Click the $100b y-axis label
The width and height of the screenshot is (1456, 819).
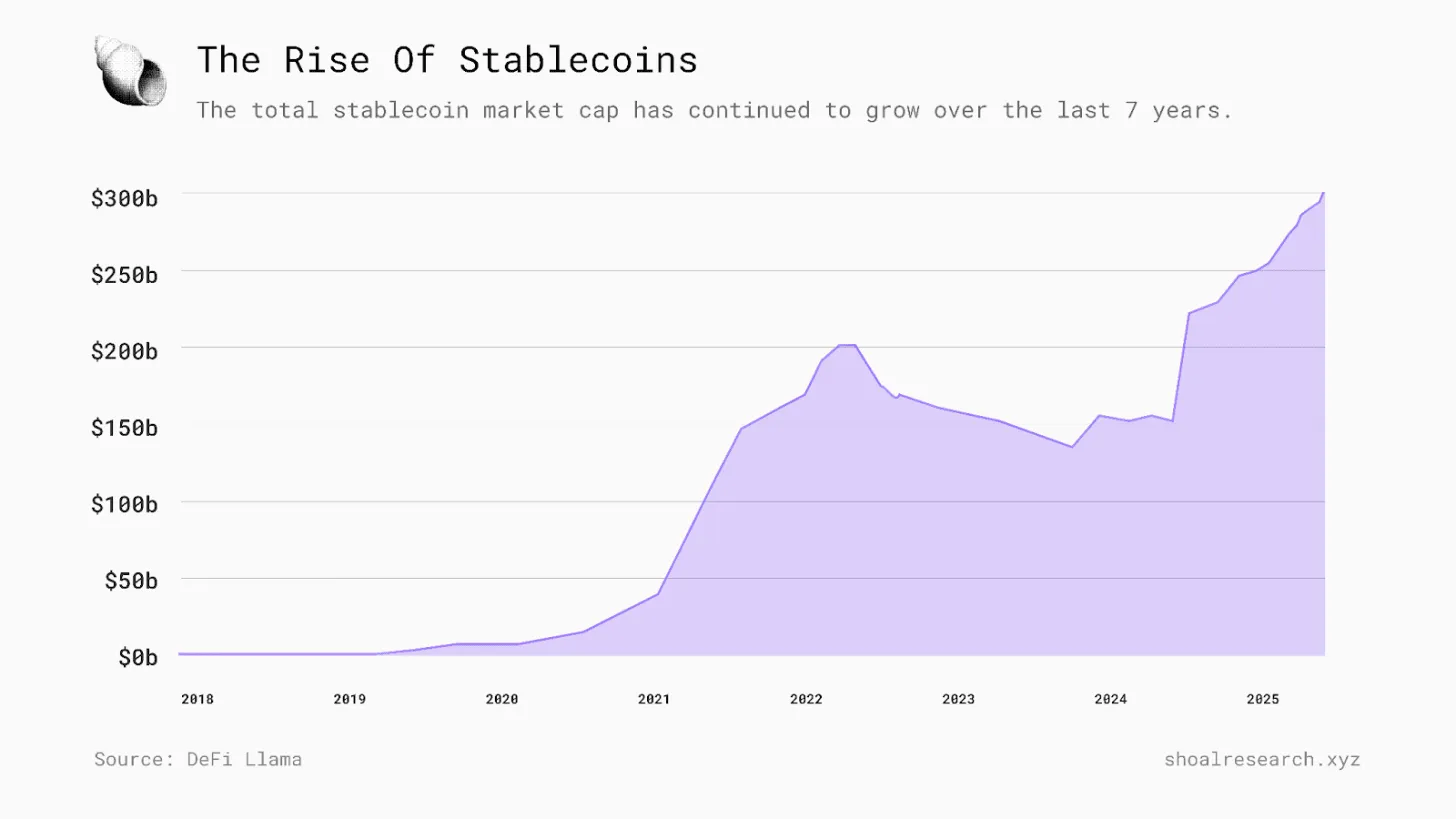tap(124, 504)
